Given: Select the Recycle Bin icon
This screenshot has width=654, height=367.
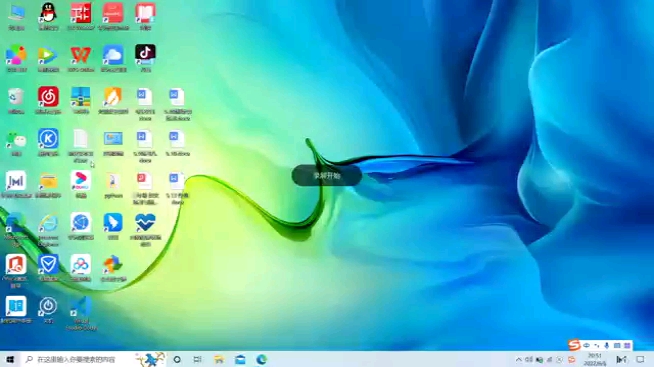Looking at the screenshot, I should click(16, 100).
